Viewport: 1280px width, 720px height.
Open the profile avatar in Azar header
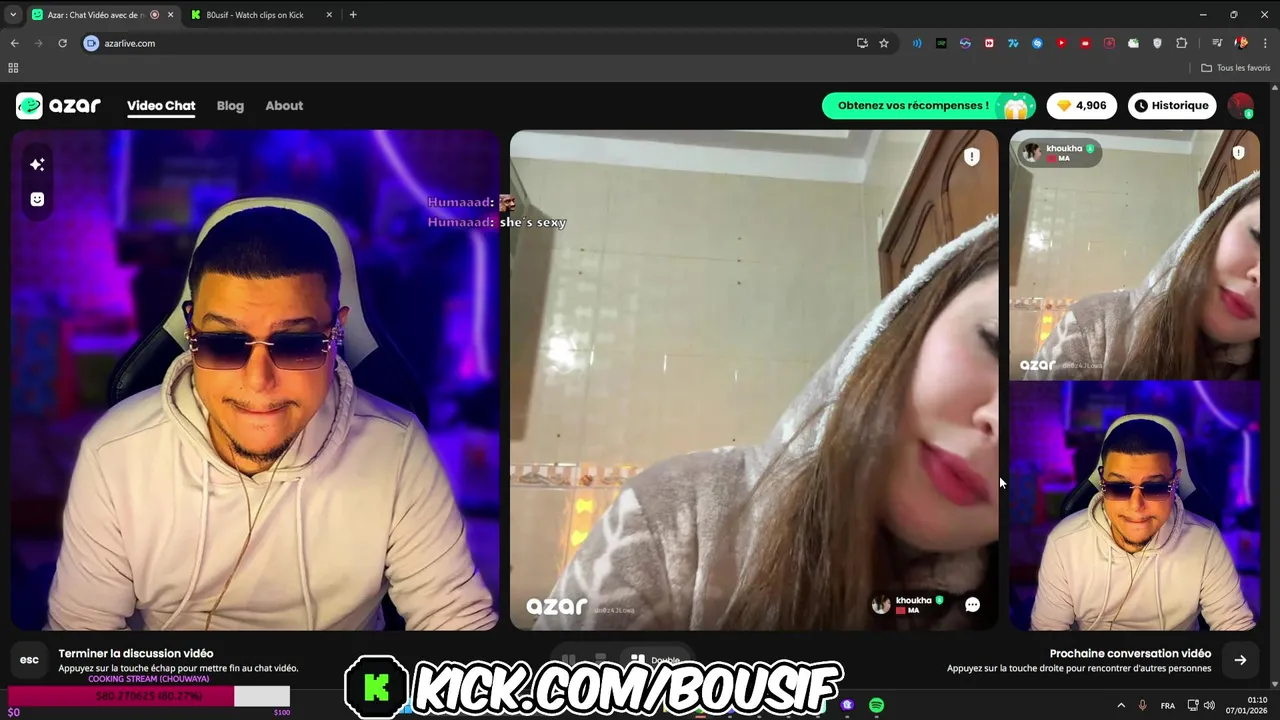(x=1240, y=105)
